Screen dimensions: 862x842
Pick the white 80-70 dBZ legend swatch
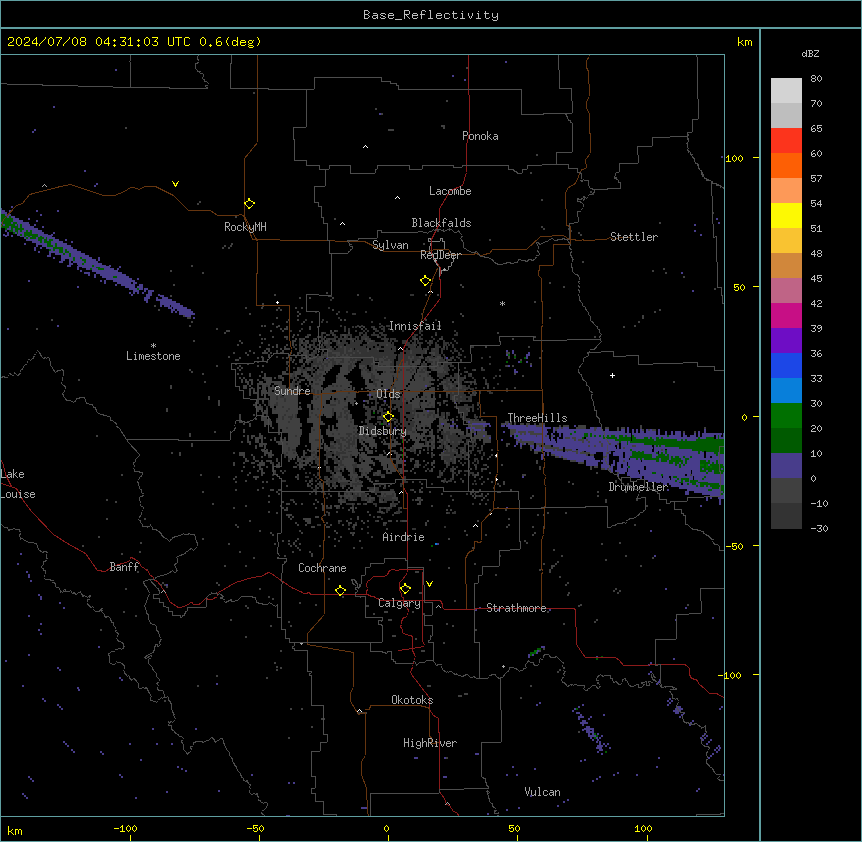[x=786, y=91]
